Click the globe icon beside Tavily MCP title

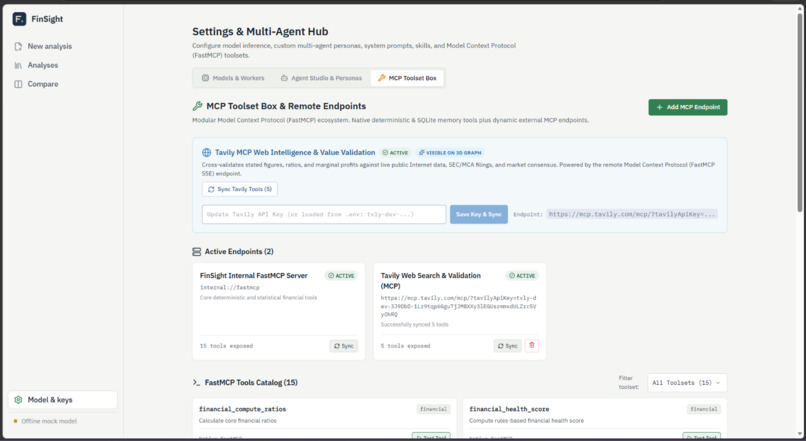(x=207, y=153)
